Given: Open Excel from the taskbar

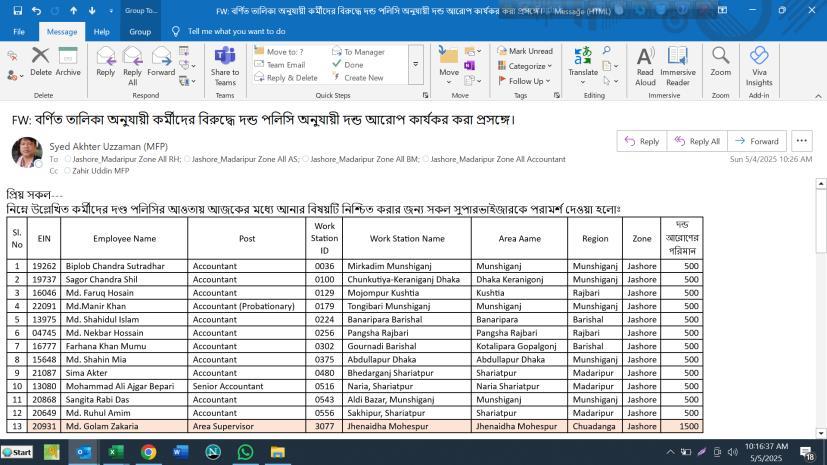Looking at the screenshot, I should coord(116,452).
